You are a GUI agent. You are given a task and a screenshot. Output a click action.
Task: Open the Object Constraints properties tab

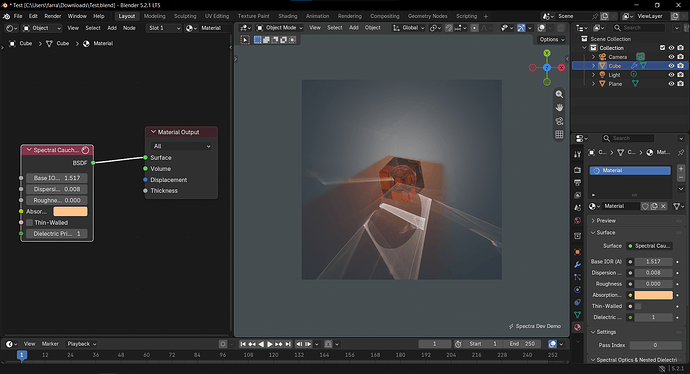pos(577,302)
